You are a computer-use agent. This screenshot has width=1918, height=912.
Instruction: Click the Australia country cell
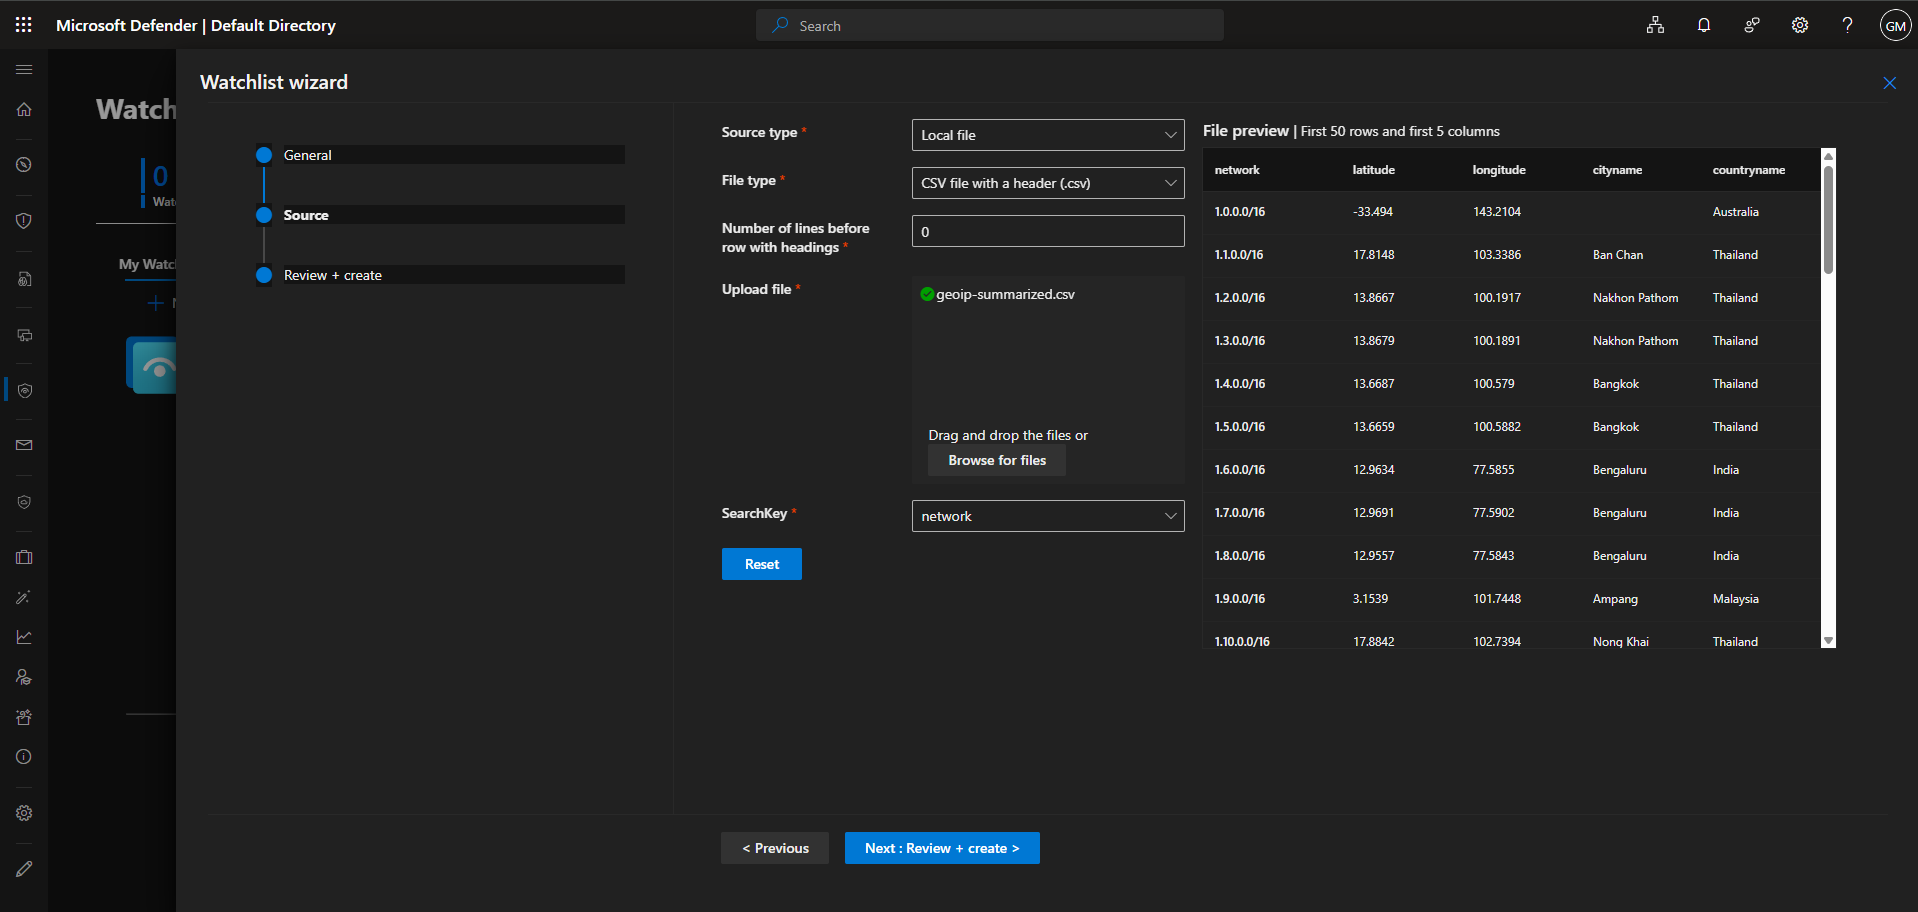click(x=1735, y=212)
